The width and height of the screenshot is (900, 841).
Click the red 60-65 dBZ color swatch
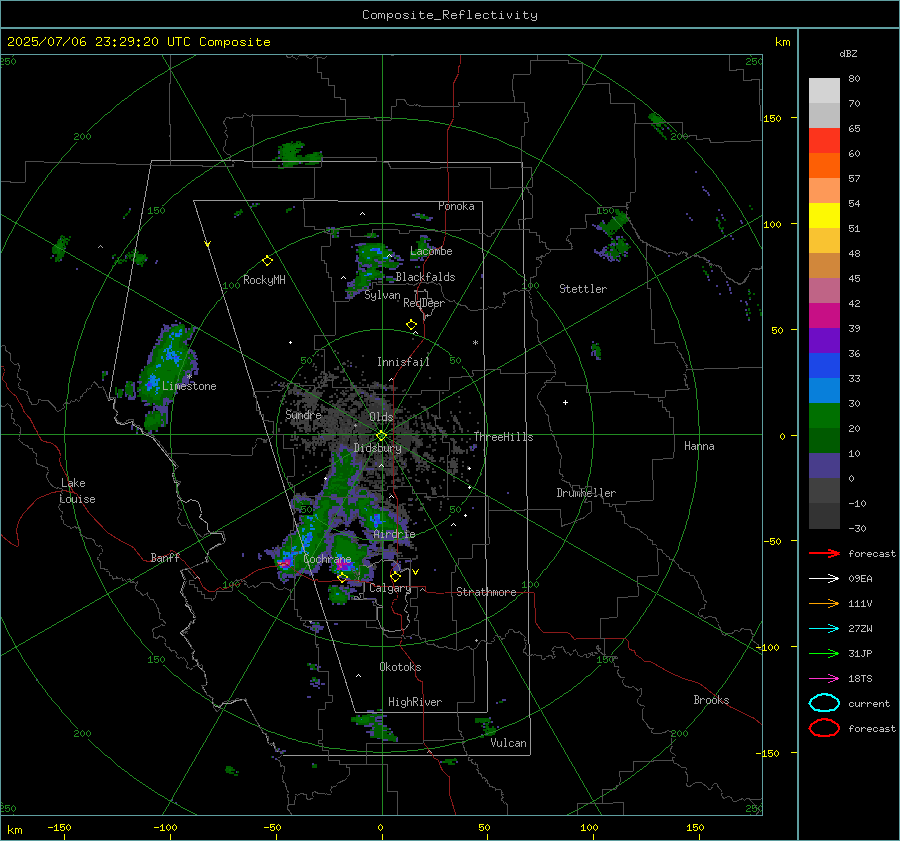pyautogui.click(x=824, y=141)
